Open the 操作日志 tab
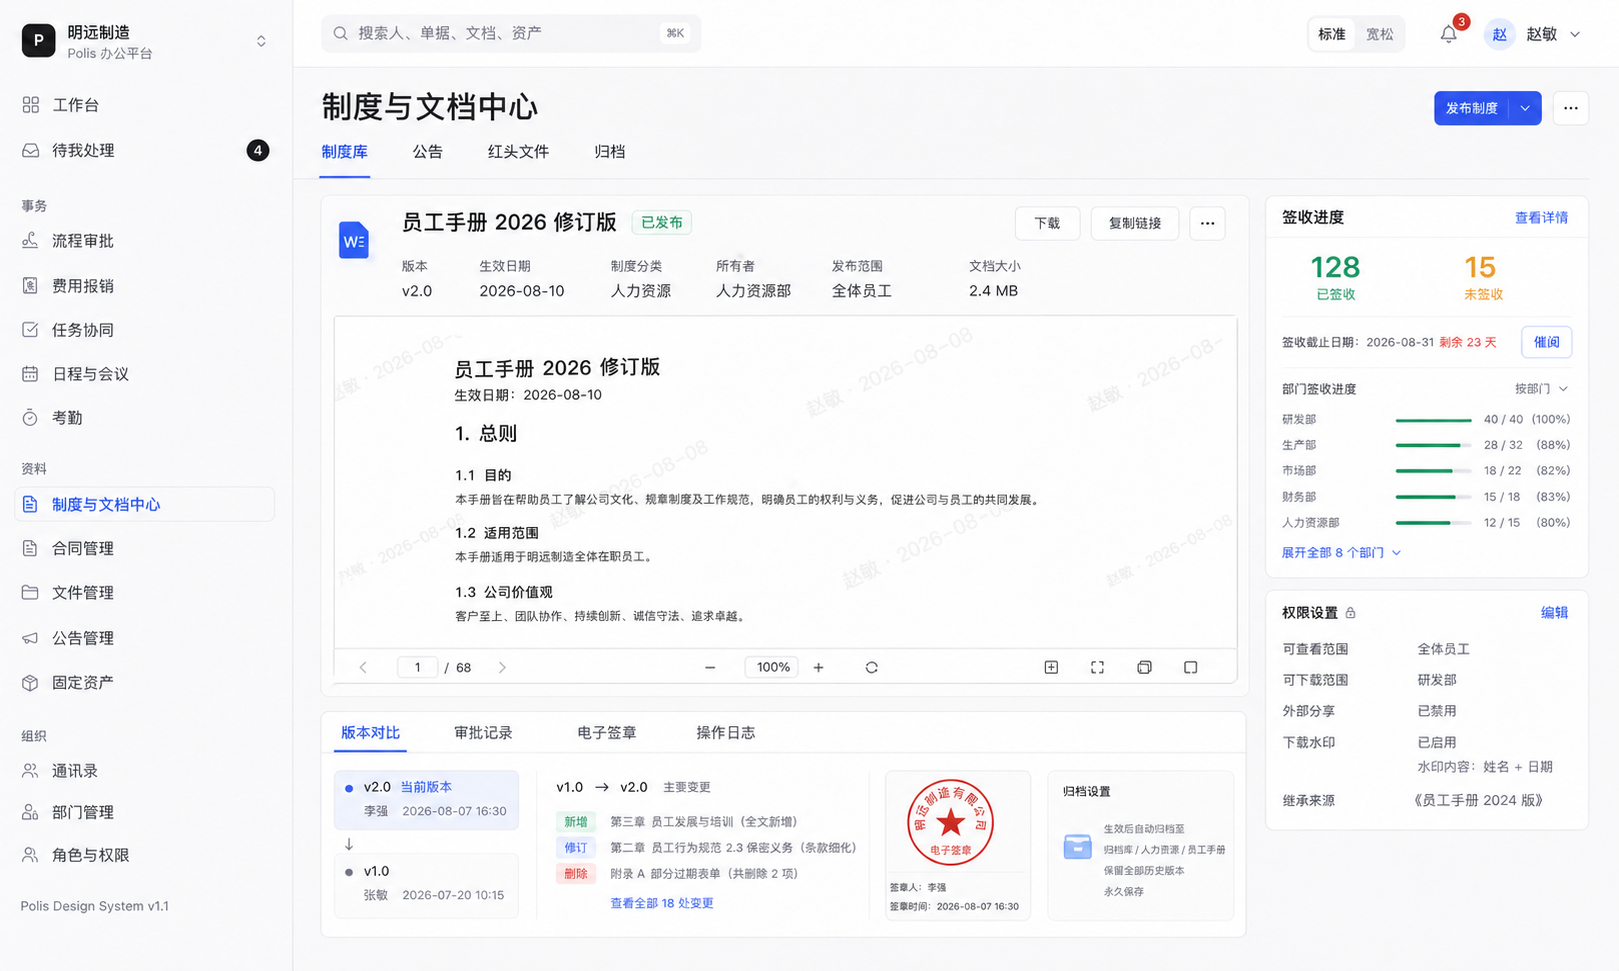The image size is (1619, 971). pos(725,733)
